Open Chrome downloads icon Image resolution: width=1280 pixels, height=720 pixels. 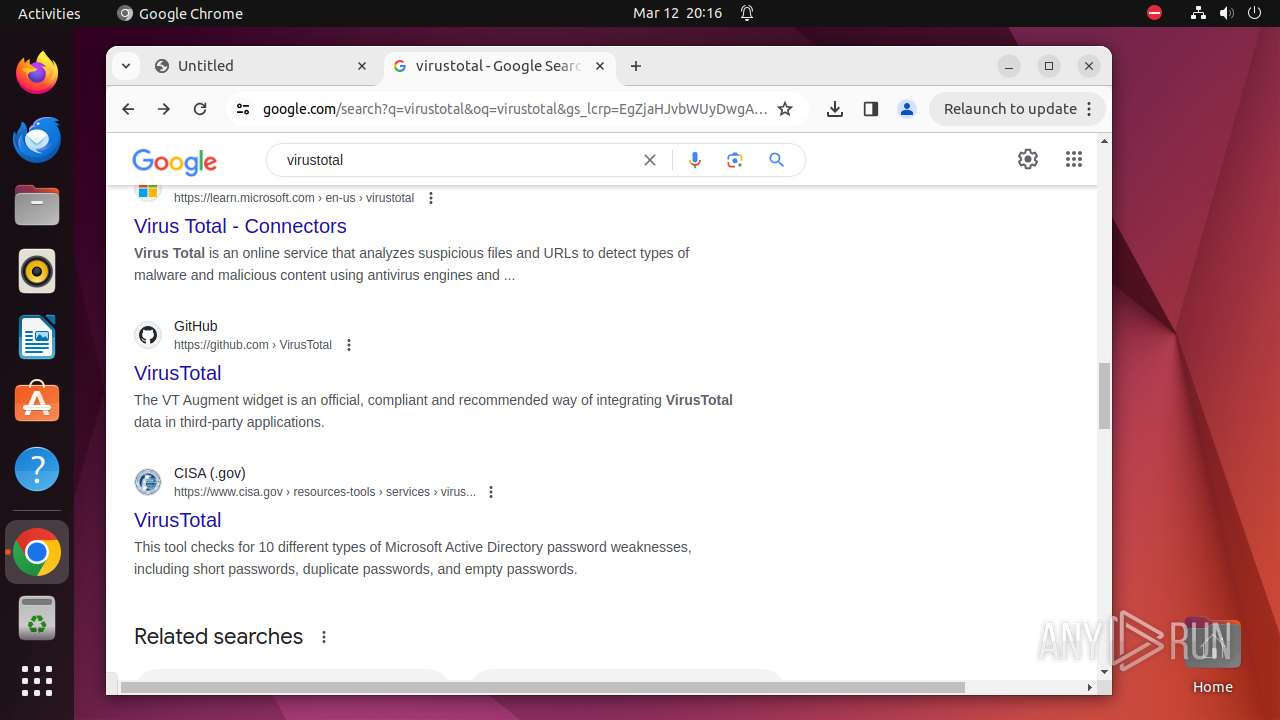pyautogui.click(x=835, y=109)
